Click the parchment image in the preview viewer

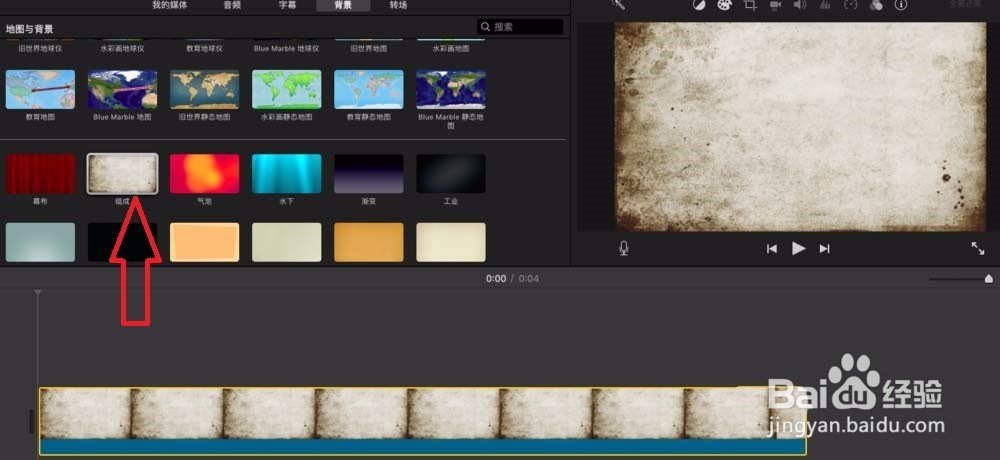[800, 126]
